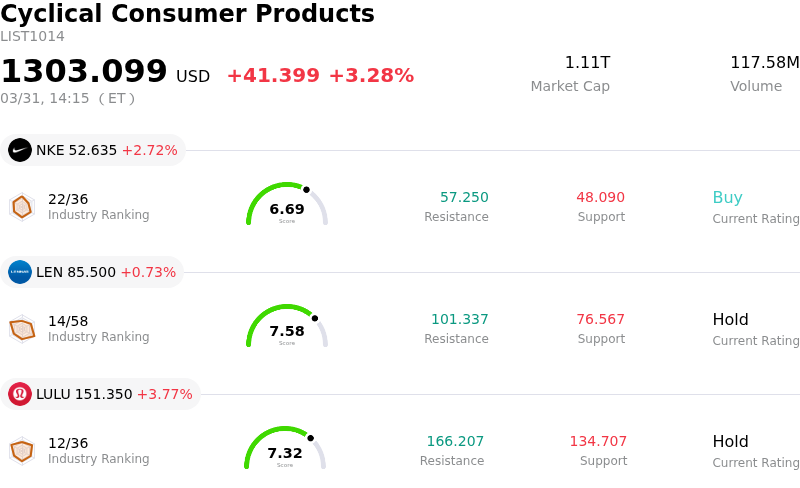The height and width of the screenshot is (488, 800).
Task: Click the 1.11T Market Cap figure
Action: pos(587,63)
